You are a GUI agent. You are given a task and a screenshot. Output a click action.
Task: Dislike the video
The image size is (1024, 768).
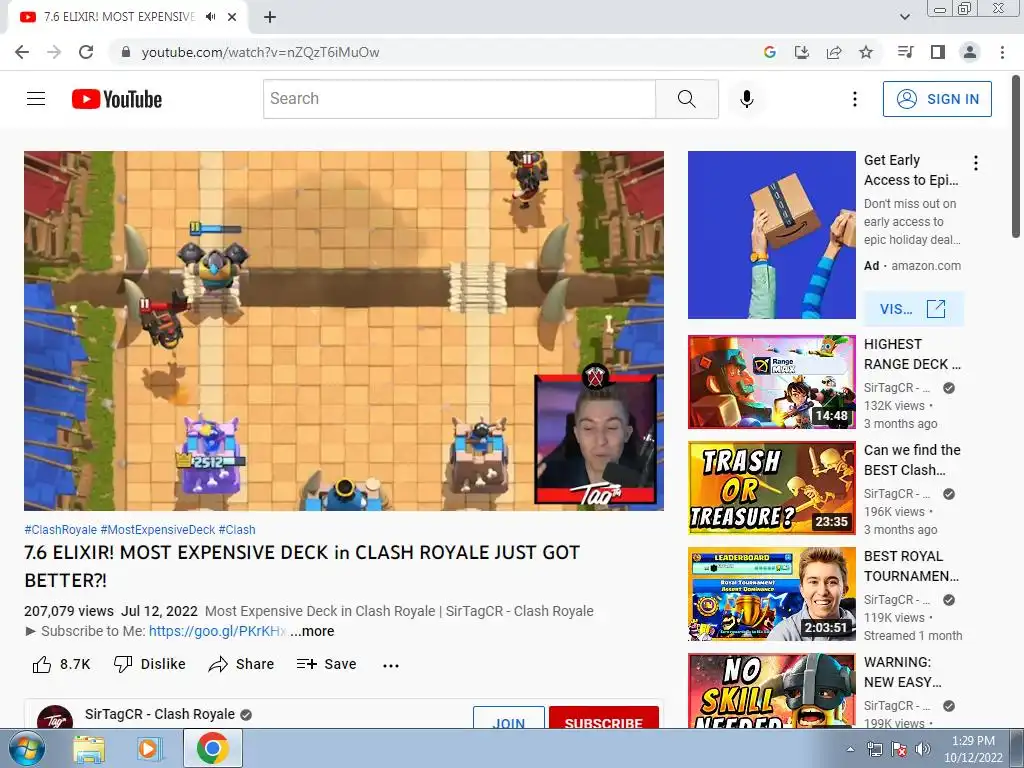(x=150, y=664)
